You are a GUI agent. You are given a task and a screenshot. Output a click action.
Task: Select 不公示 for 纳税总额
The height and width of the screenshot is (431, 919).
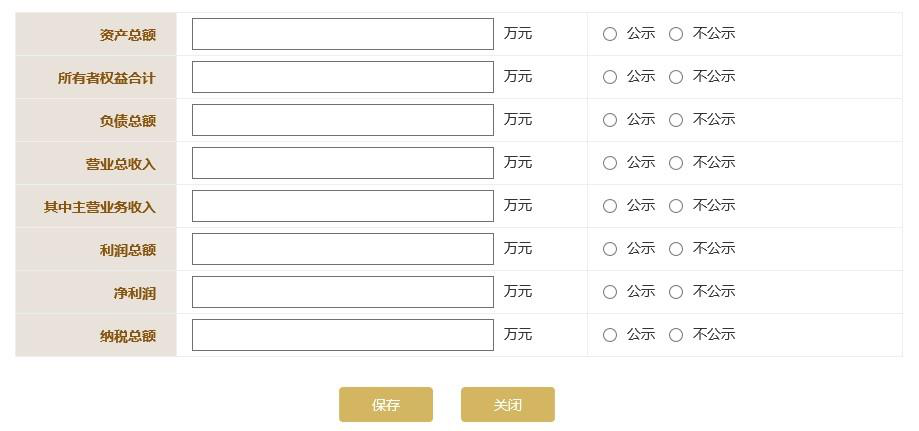click(x=676, y=335)
